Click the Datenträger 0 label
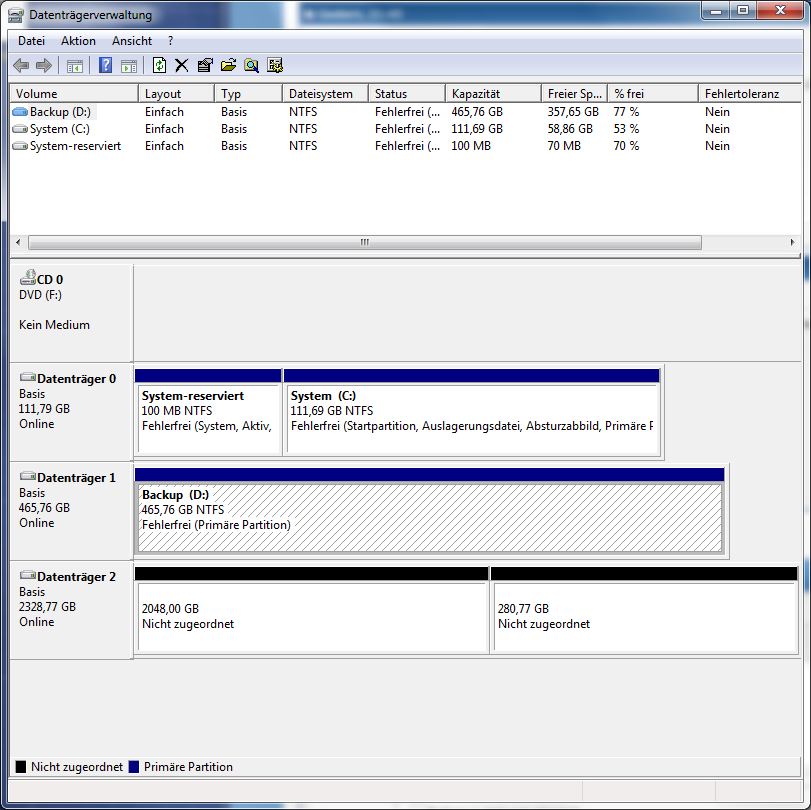 77,379
